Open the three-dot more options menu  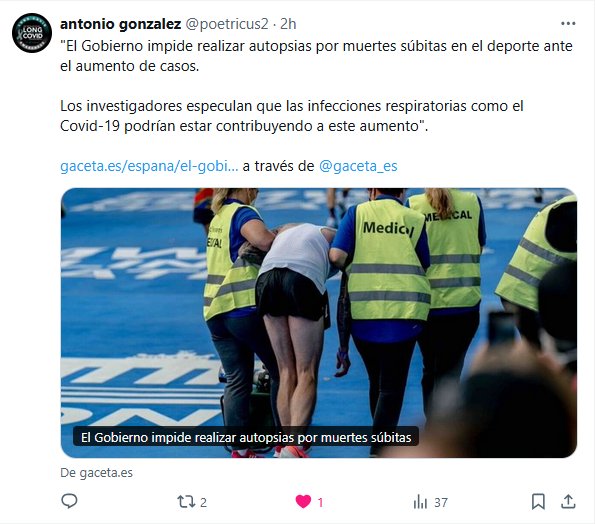568,24
